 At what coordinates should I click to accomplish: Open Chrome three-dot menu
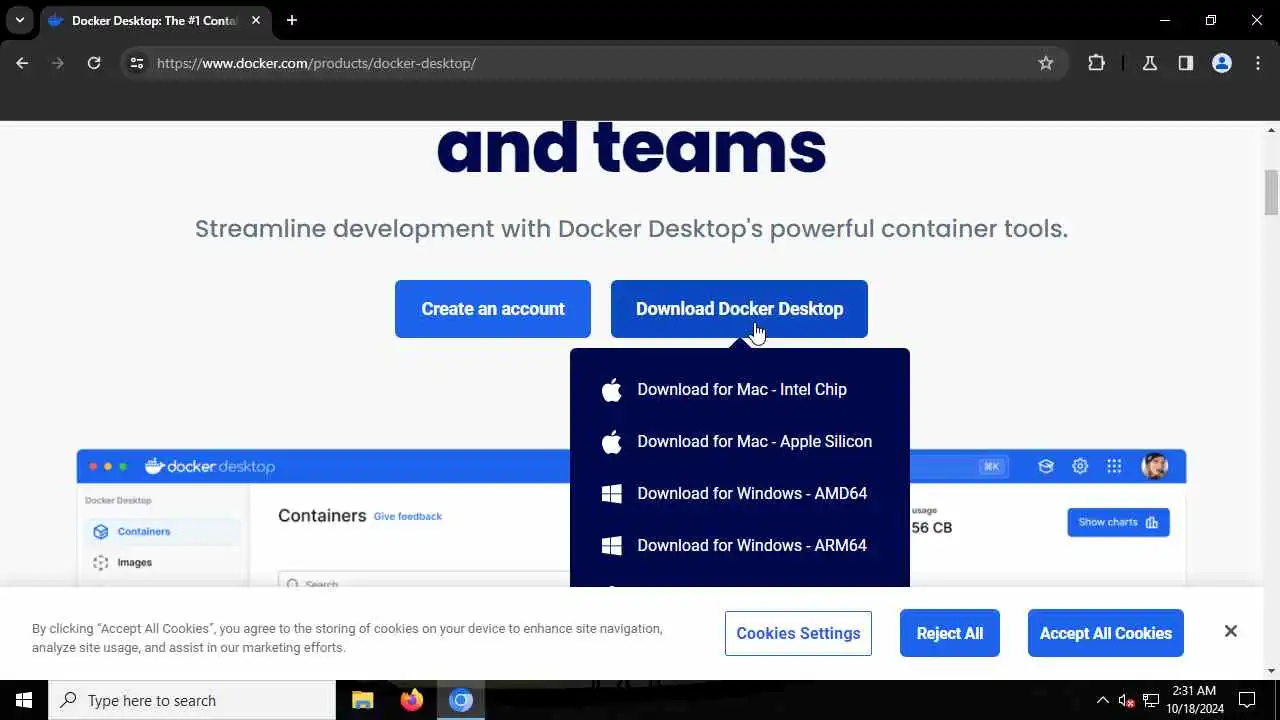(1258, 63)
